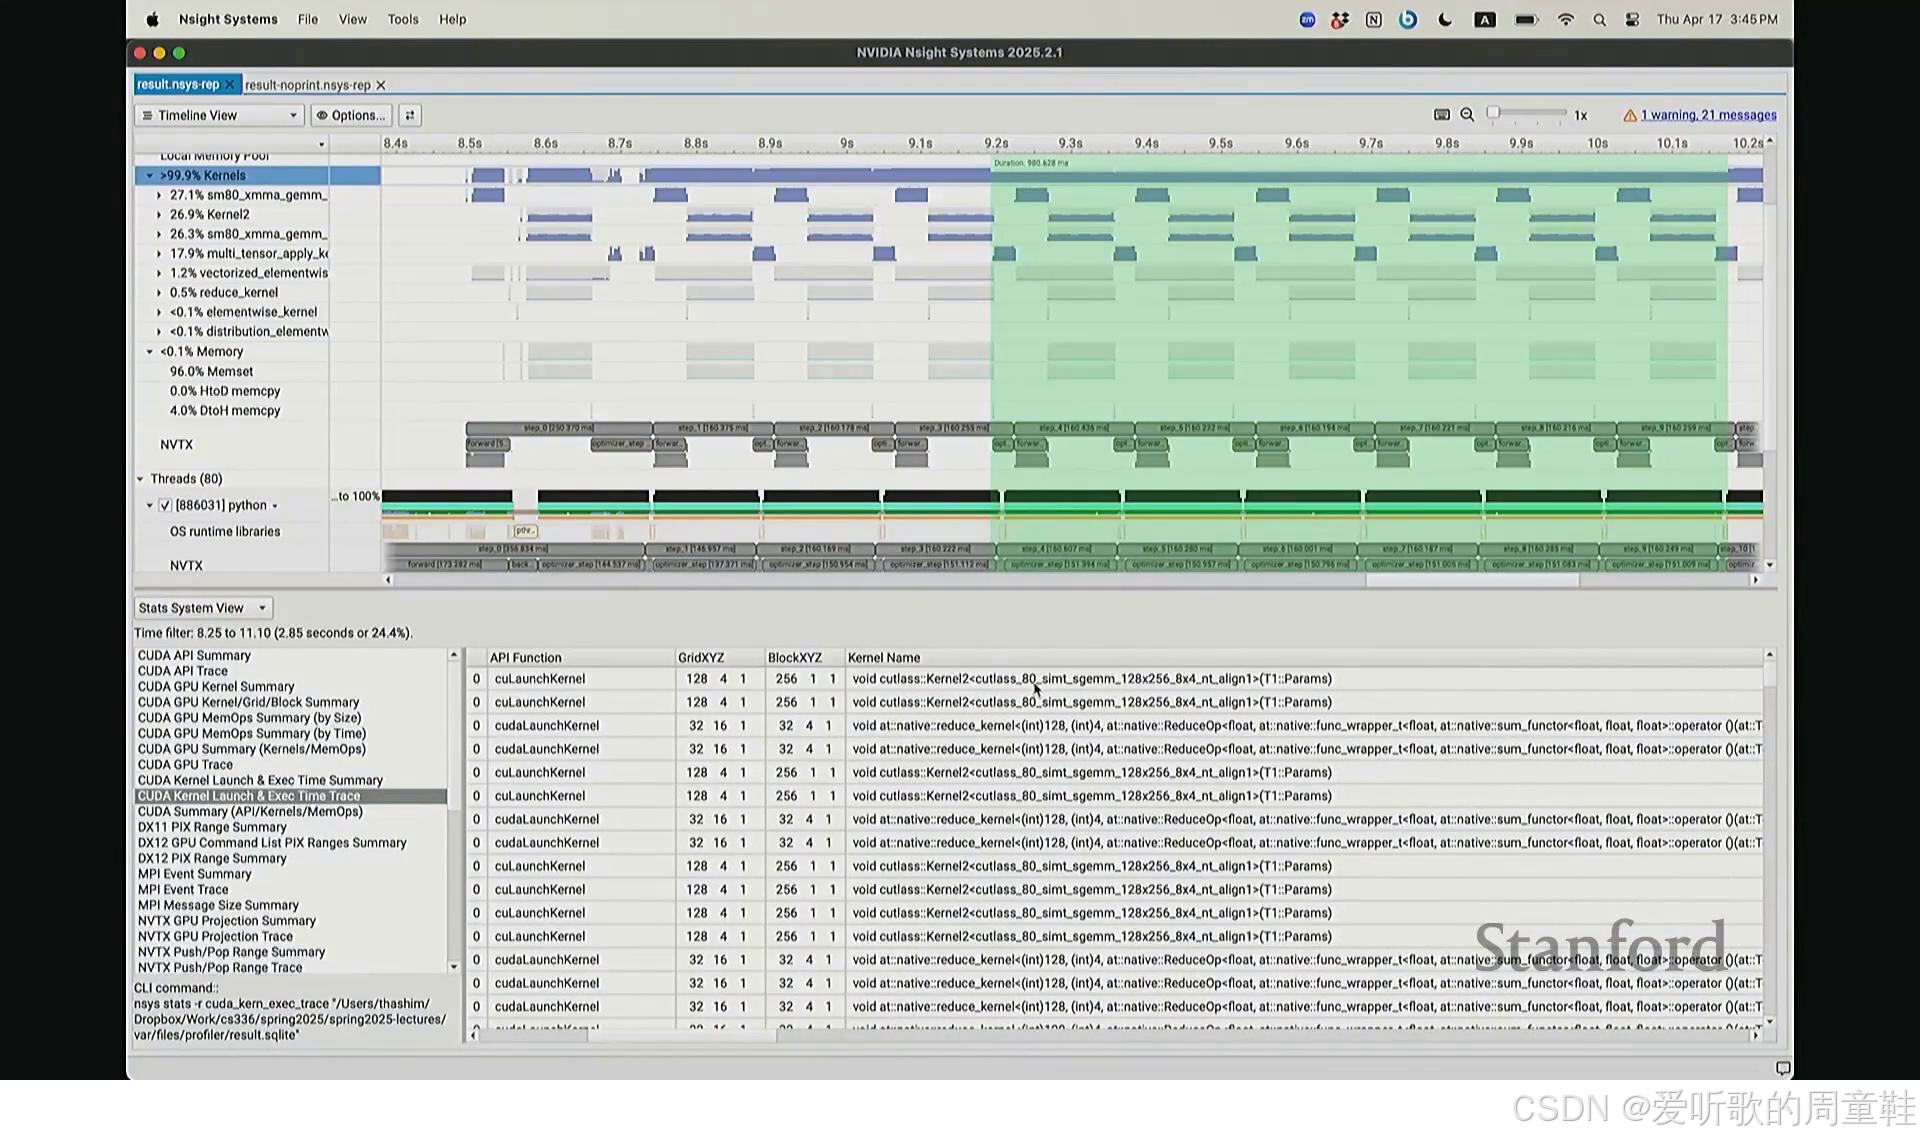The image size is (1920, 1140).
Task: Open the Tools menu
Action: pyautogui.click(x=403, y=20)
